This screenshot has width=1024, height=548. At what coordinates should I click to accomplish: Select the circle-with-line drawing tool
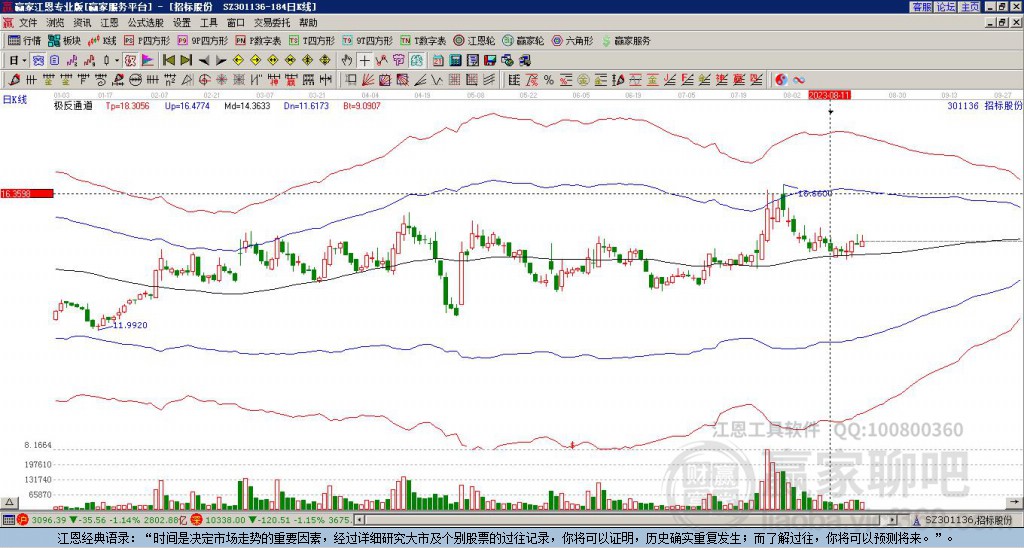point(135,80)
